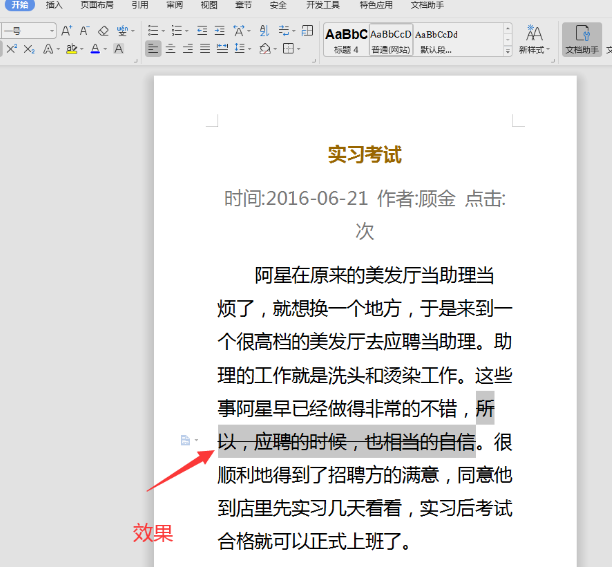Click the line spacing icon
The width and height of the screenshot is (612, 567).
239,49
